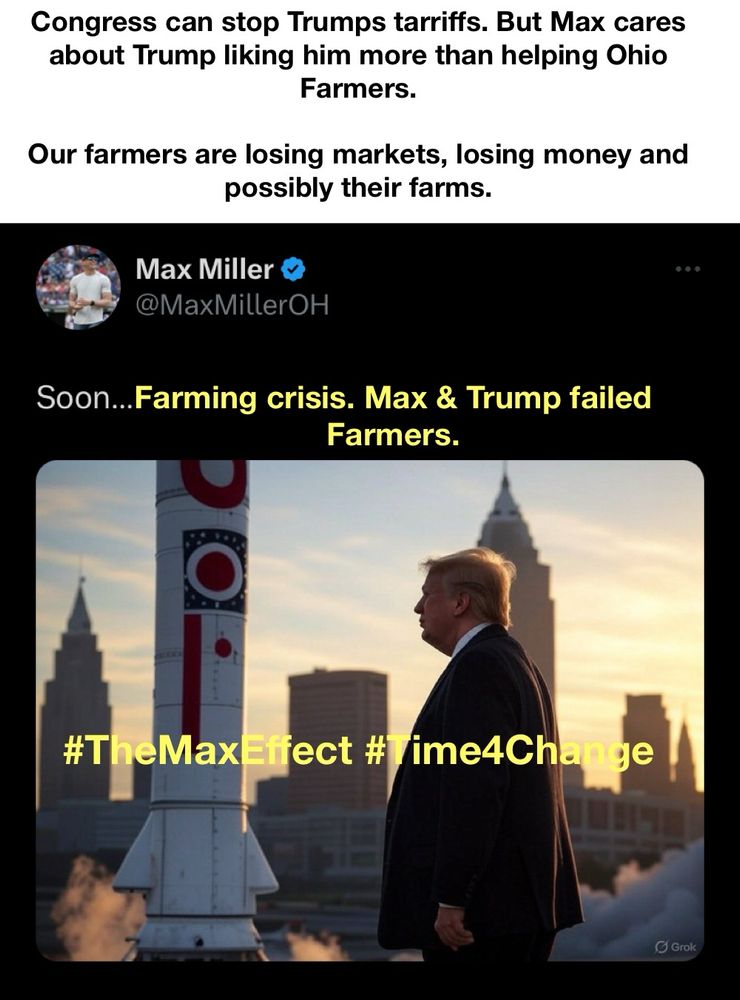Click the Ohio flag emblem on the rocket

pyautogui.click(x=214, y=571)
